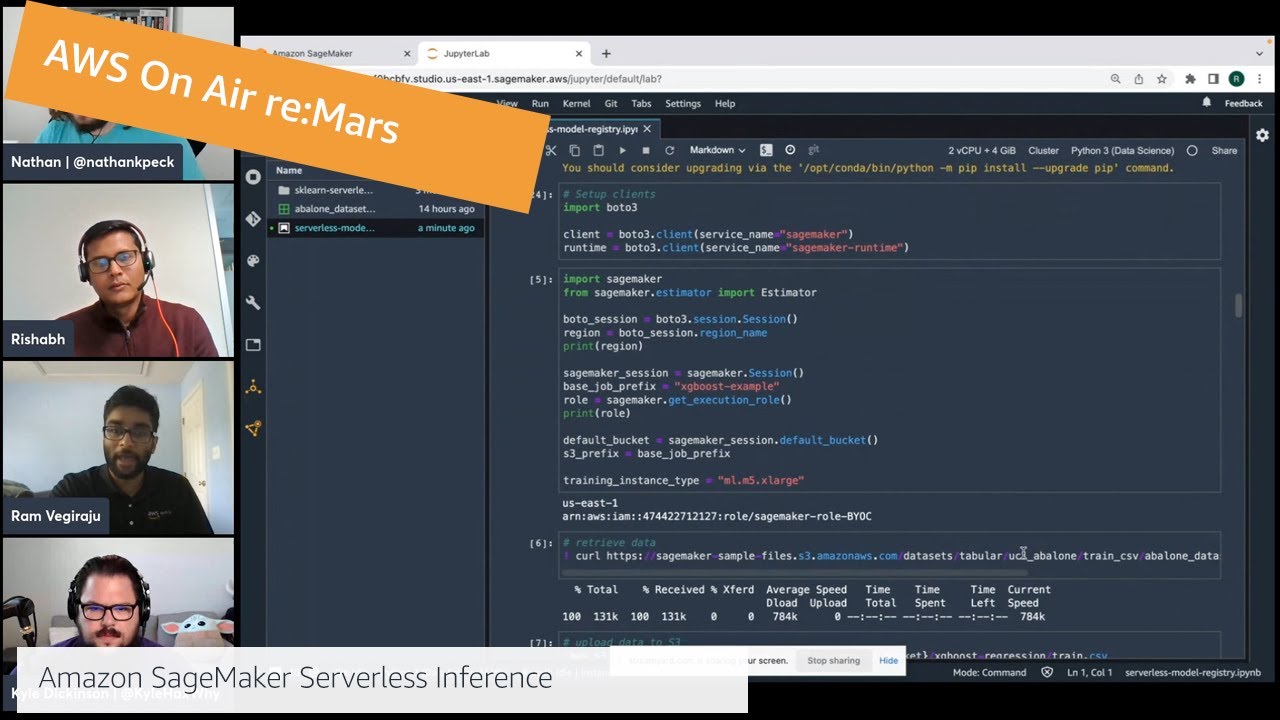The width and height of the screenshot is (1280, 720).
Task: Click the kernel status circle indicator
Action: tap(1192, 151)
